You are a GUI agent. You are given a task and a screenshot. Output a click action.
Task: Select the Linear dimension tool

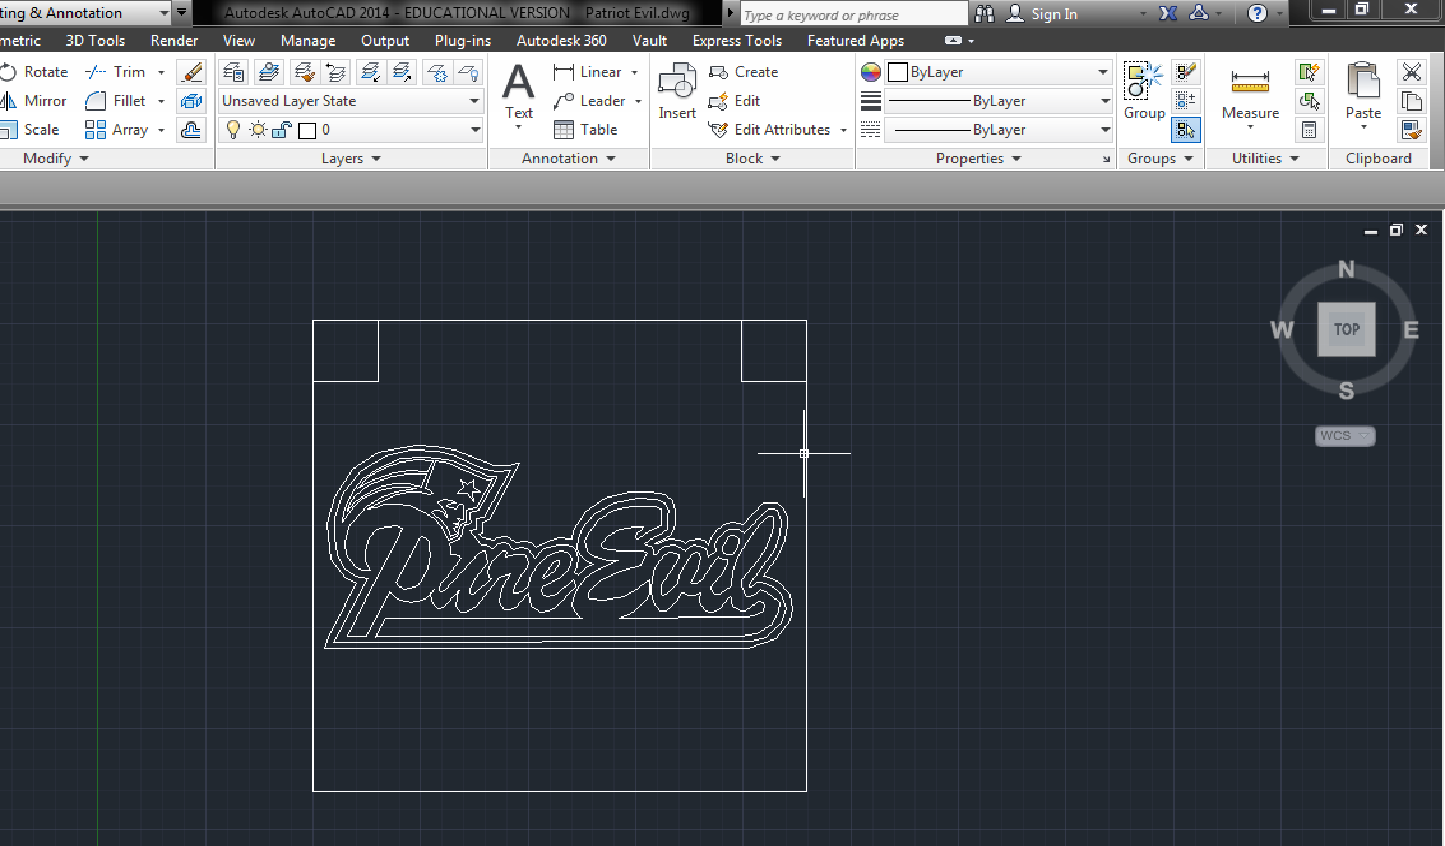click(x=588, y=72)
